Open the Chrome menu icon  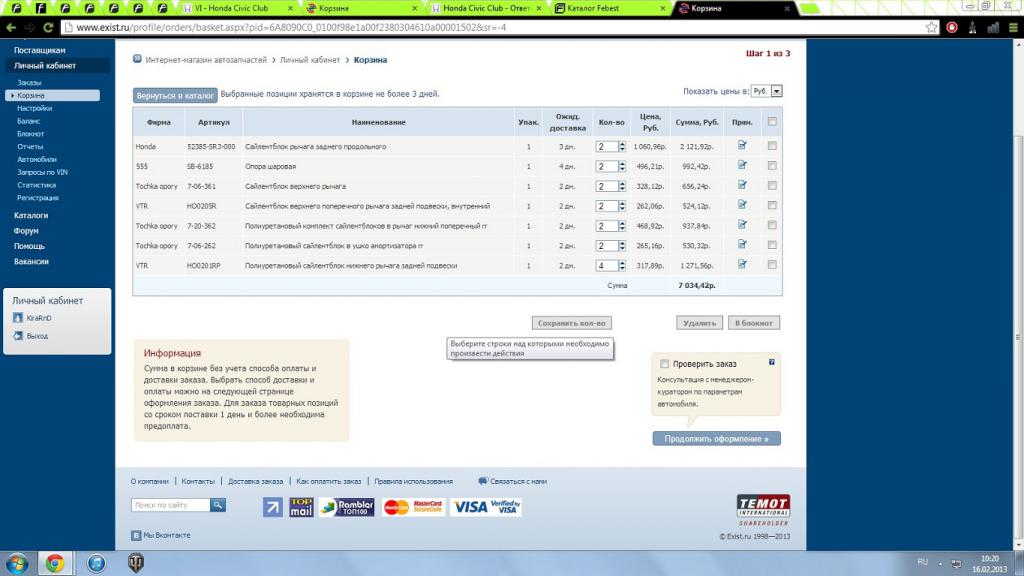coord(1013,27)
